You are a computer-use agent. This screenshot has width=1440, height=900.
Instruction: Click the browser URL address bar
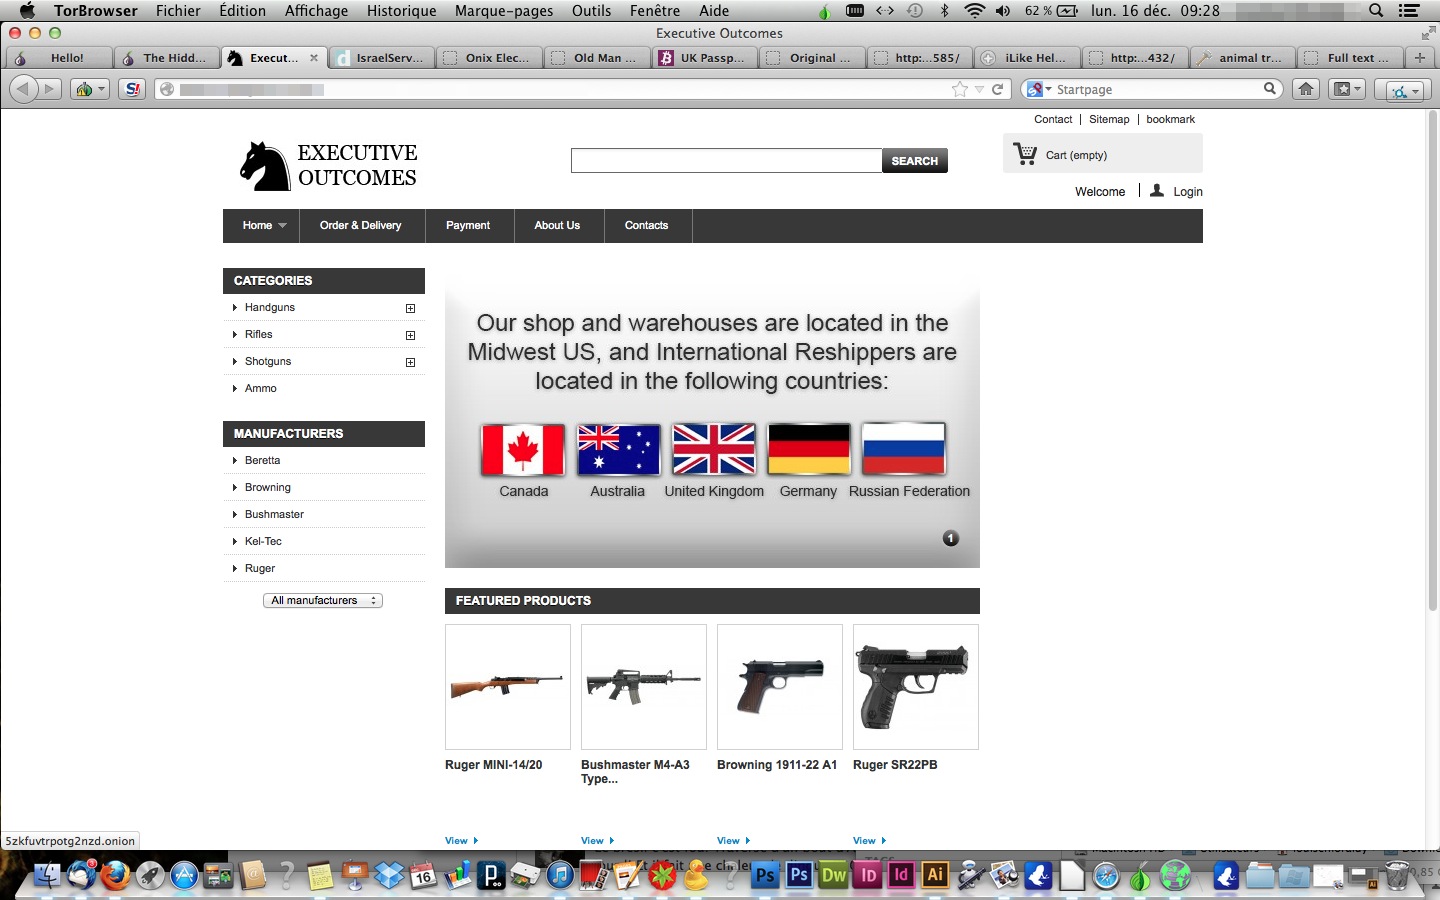coord(565,89)
